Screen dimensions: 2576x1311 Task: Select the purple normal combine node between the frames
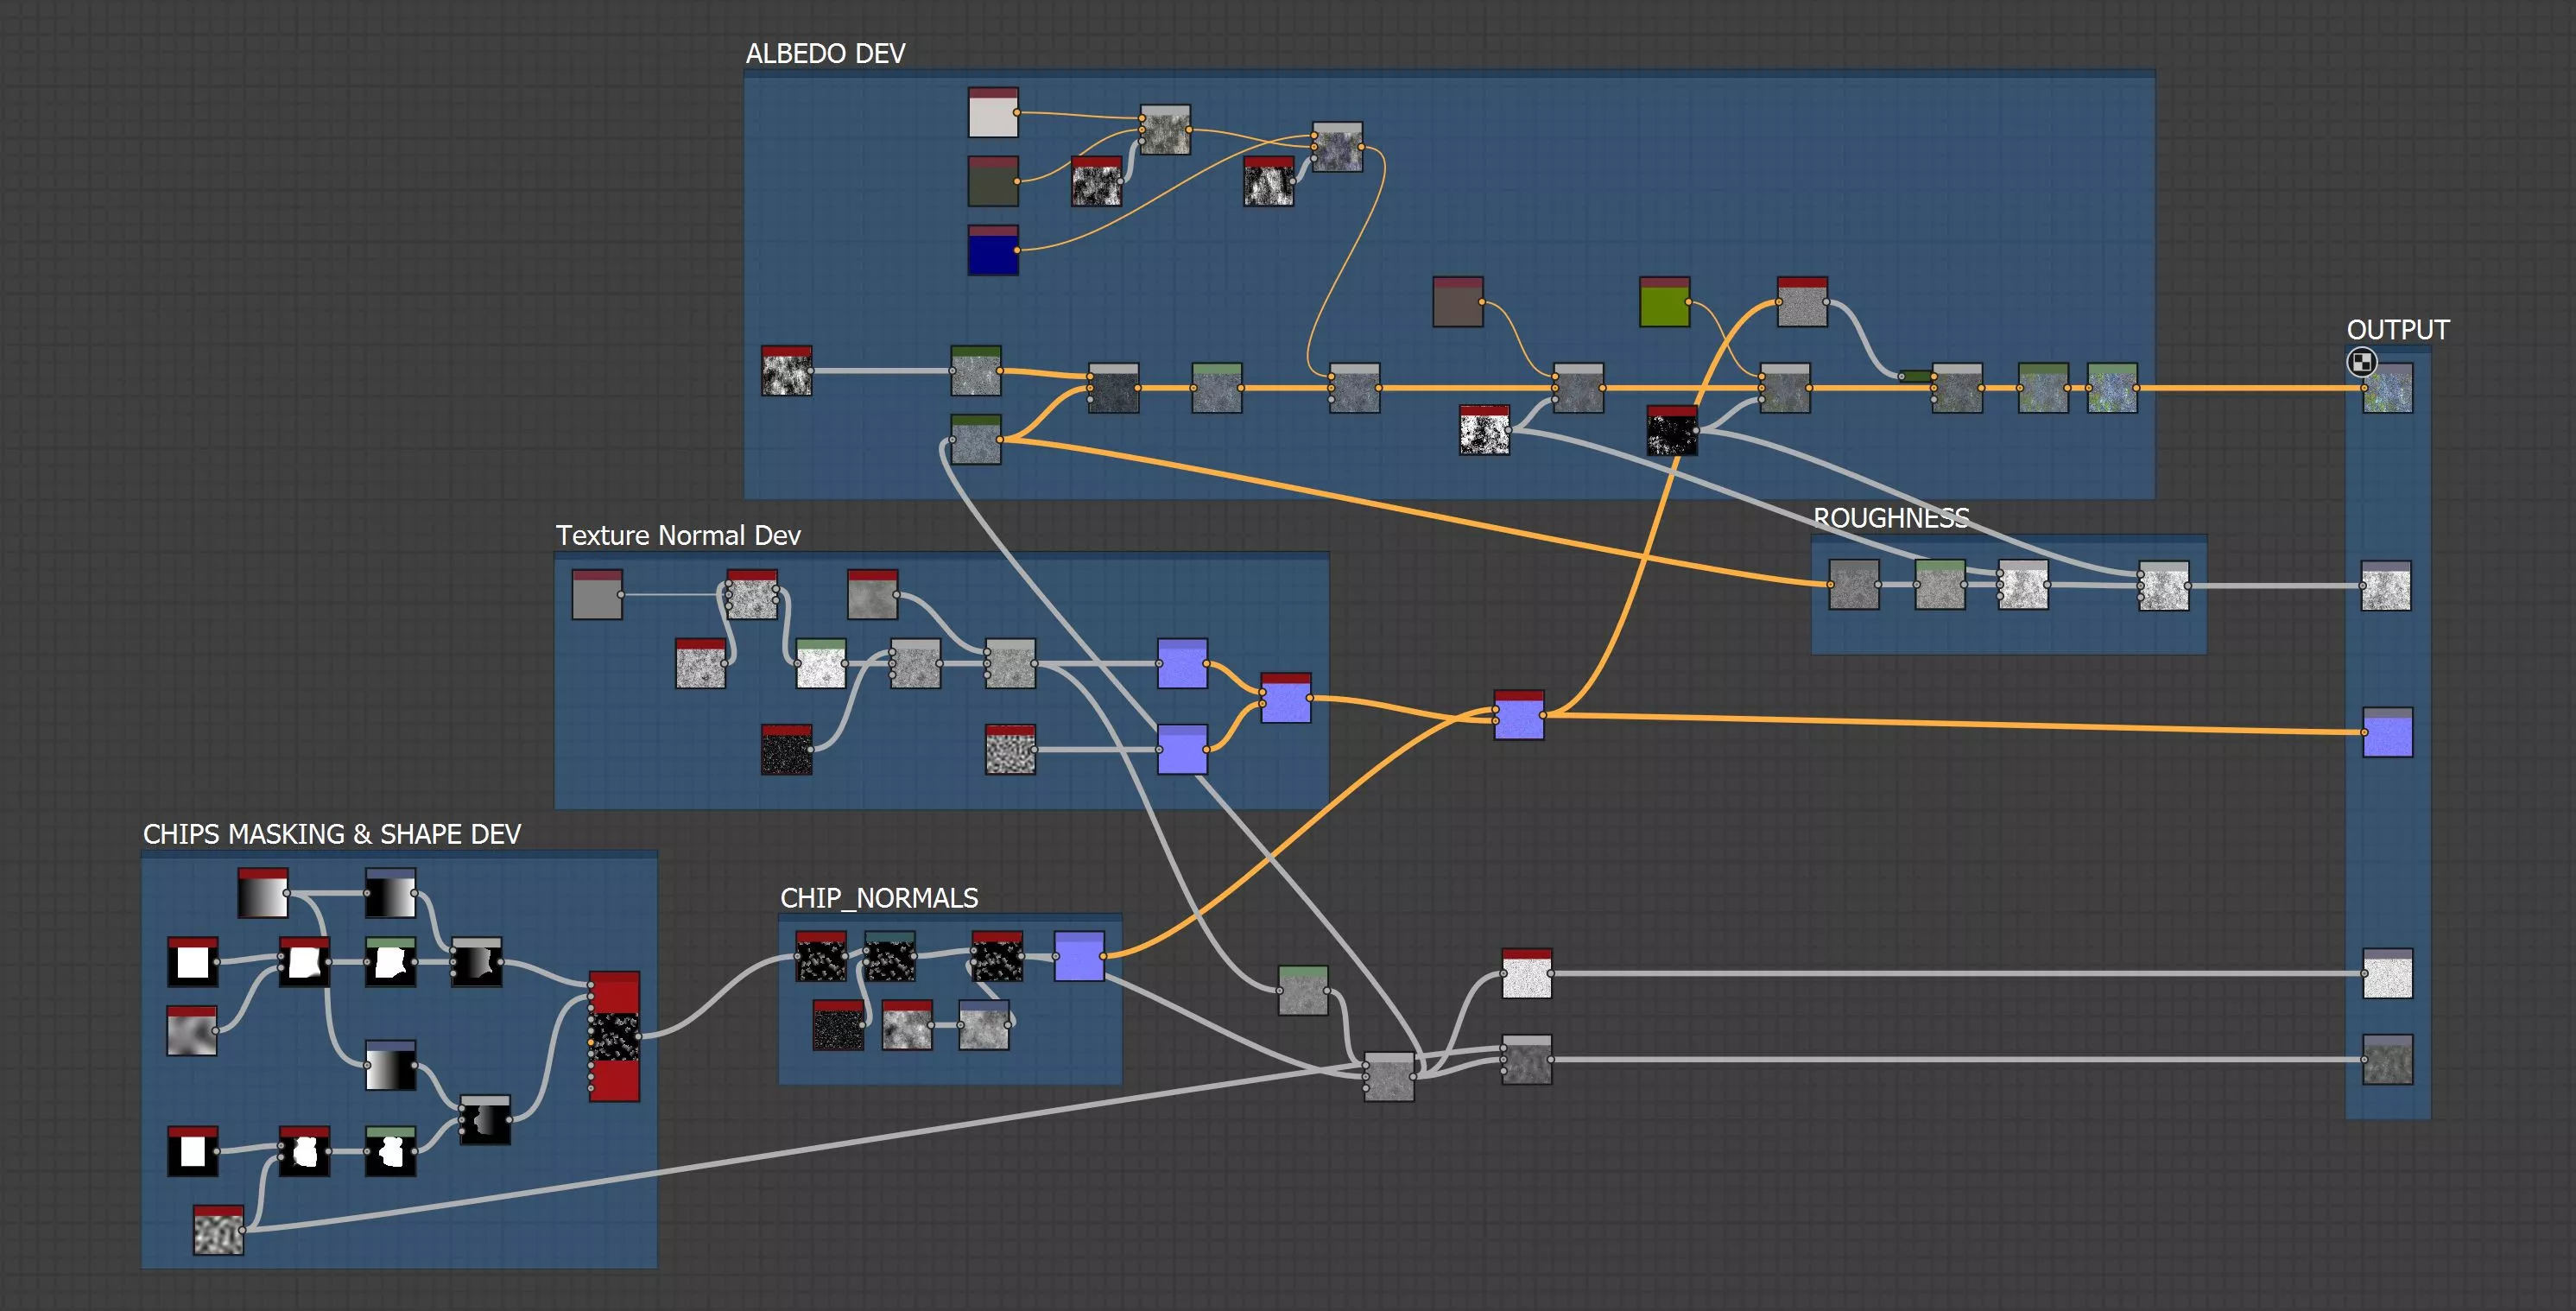coord(1518,716)
